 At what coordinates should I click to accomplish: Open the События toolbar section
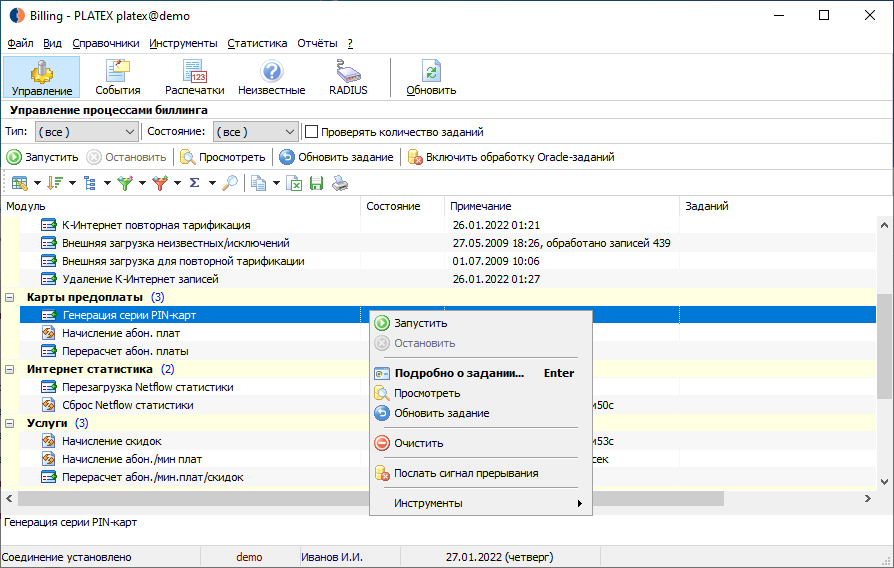point(117,78)
